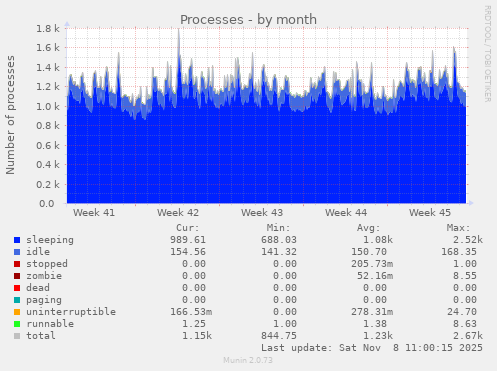The width and height of the screenshot is (497, 371).
Task: Click the 'Max:' column header
Action: coord(459,228)
